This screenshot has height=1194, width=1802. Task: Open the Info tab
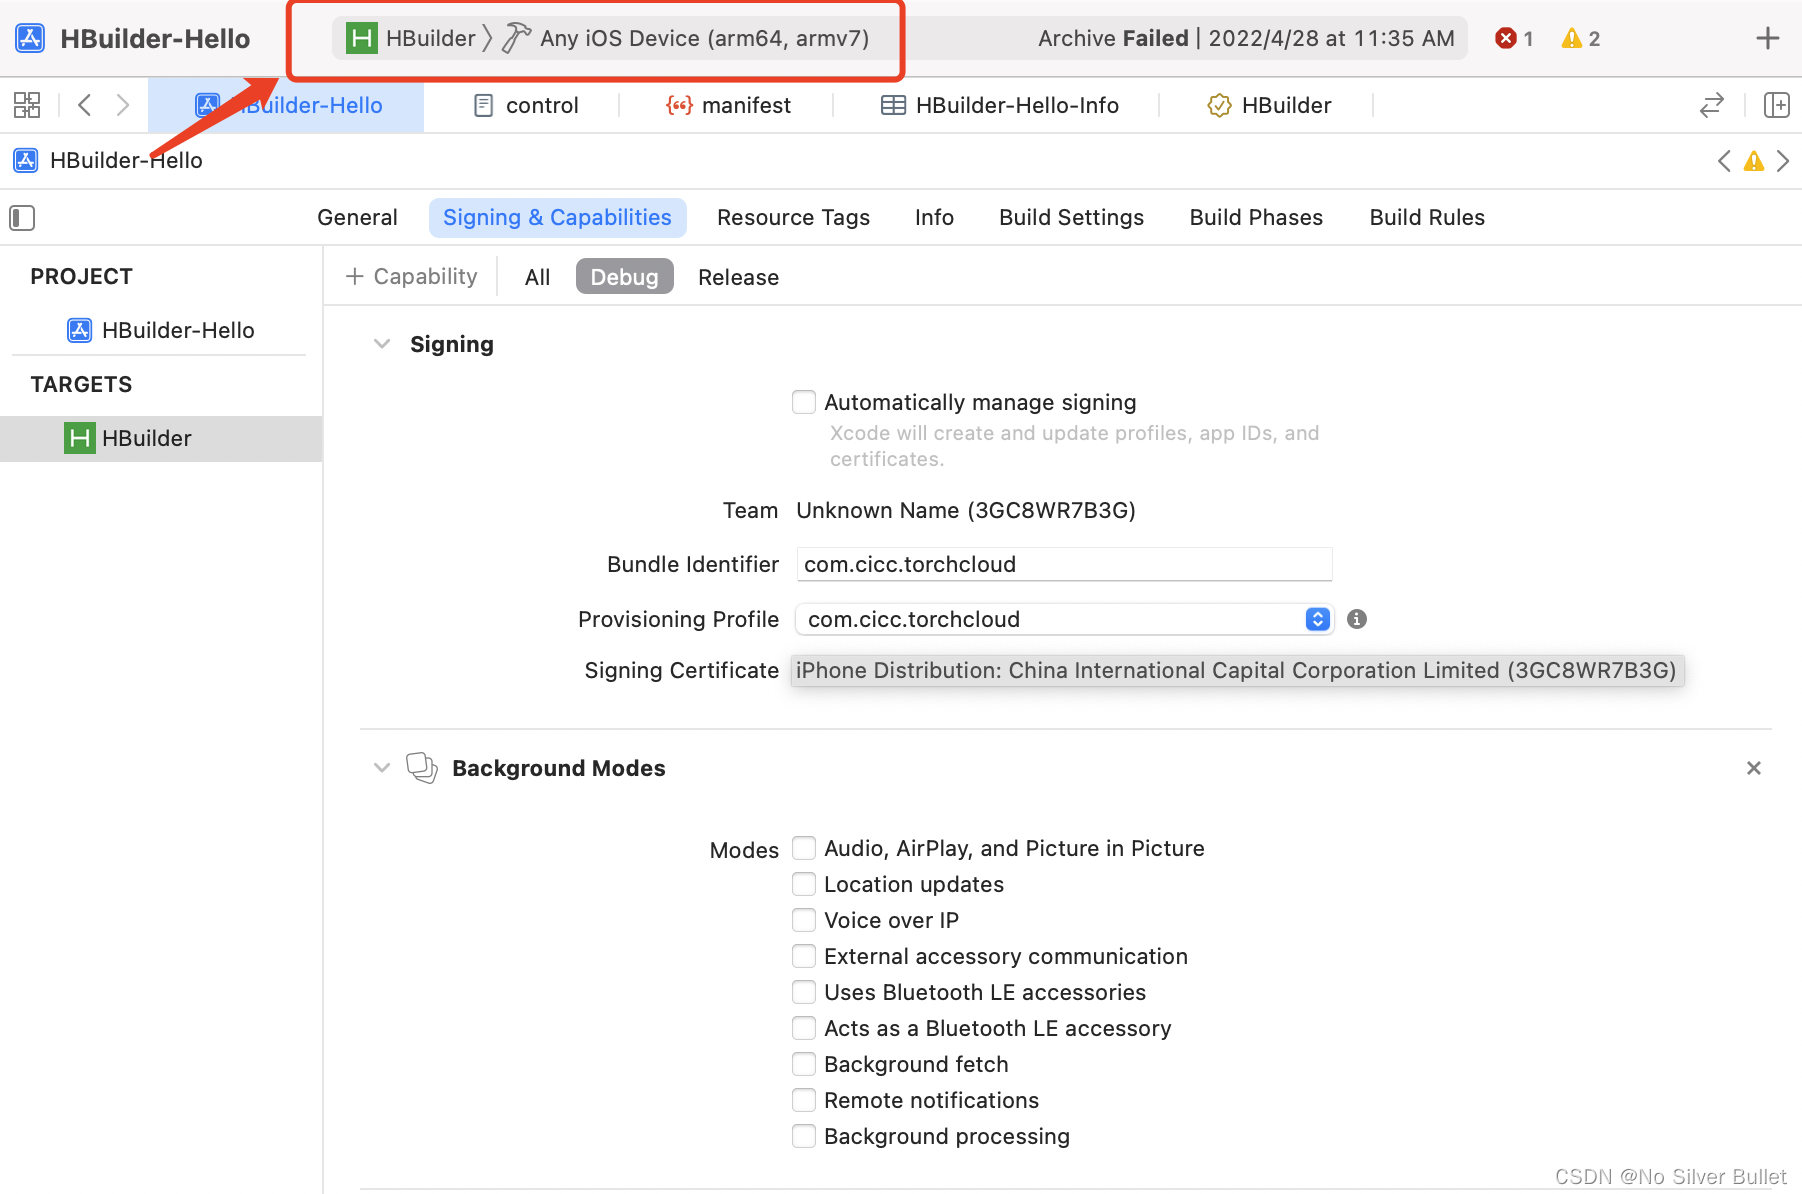point(934,218)
